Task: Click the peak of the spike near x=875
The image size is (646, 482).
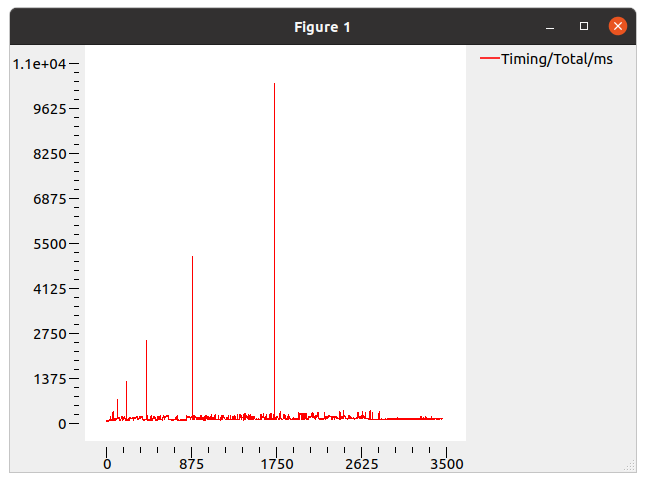Action: click(192, 258)
